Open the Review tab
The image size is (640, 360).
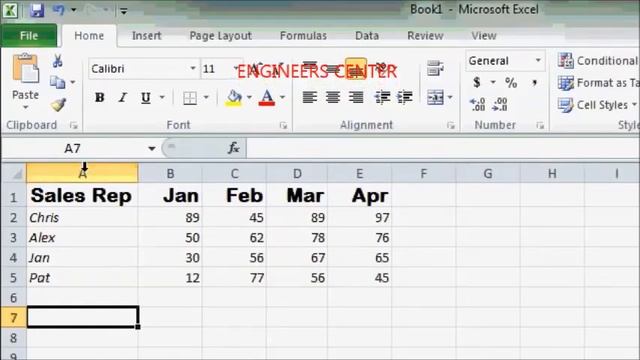tap(425, 36)
